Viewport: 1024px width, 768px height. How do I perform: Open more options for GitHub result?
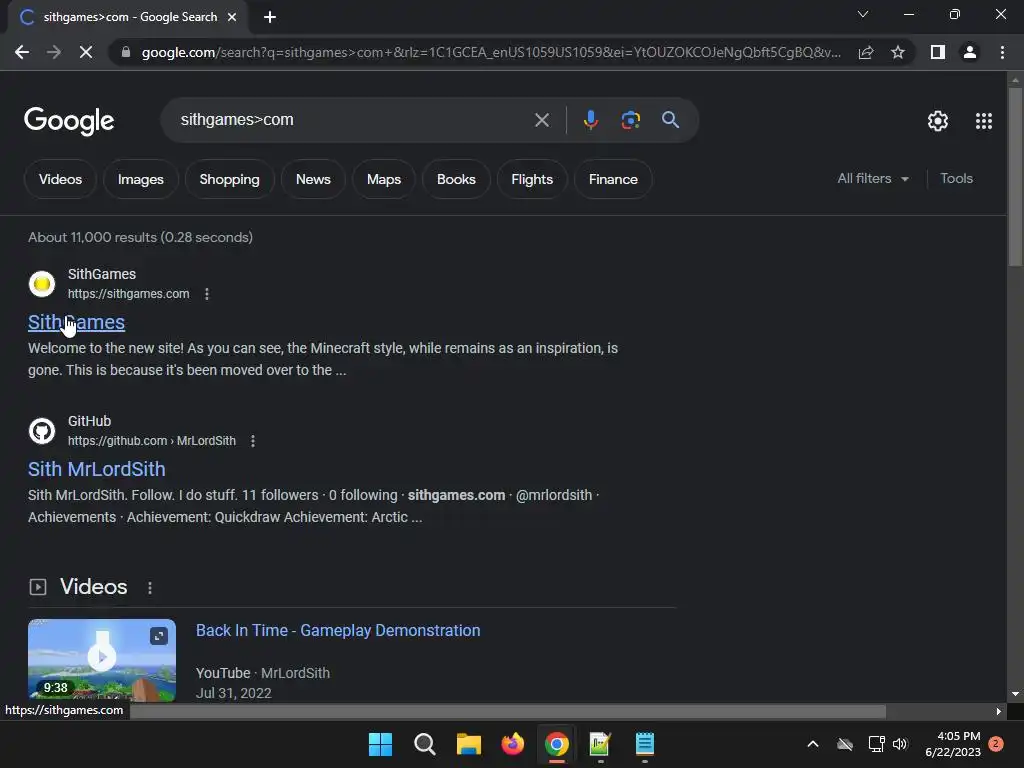coord(253,441)
